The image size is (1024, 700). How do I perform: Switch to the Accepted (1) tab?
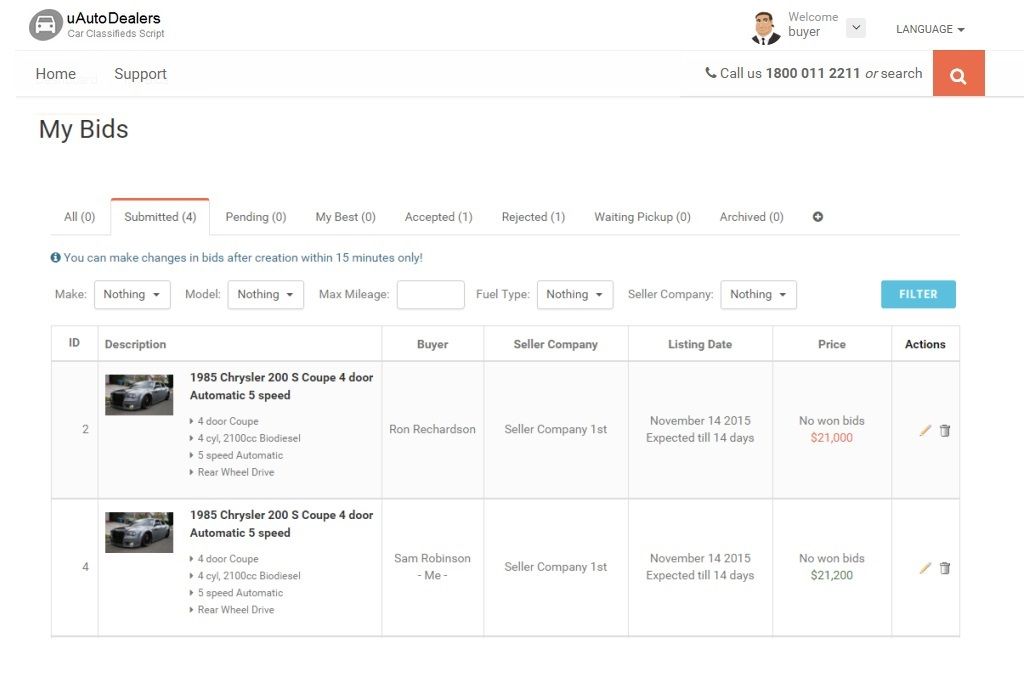438,217
